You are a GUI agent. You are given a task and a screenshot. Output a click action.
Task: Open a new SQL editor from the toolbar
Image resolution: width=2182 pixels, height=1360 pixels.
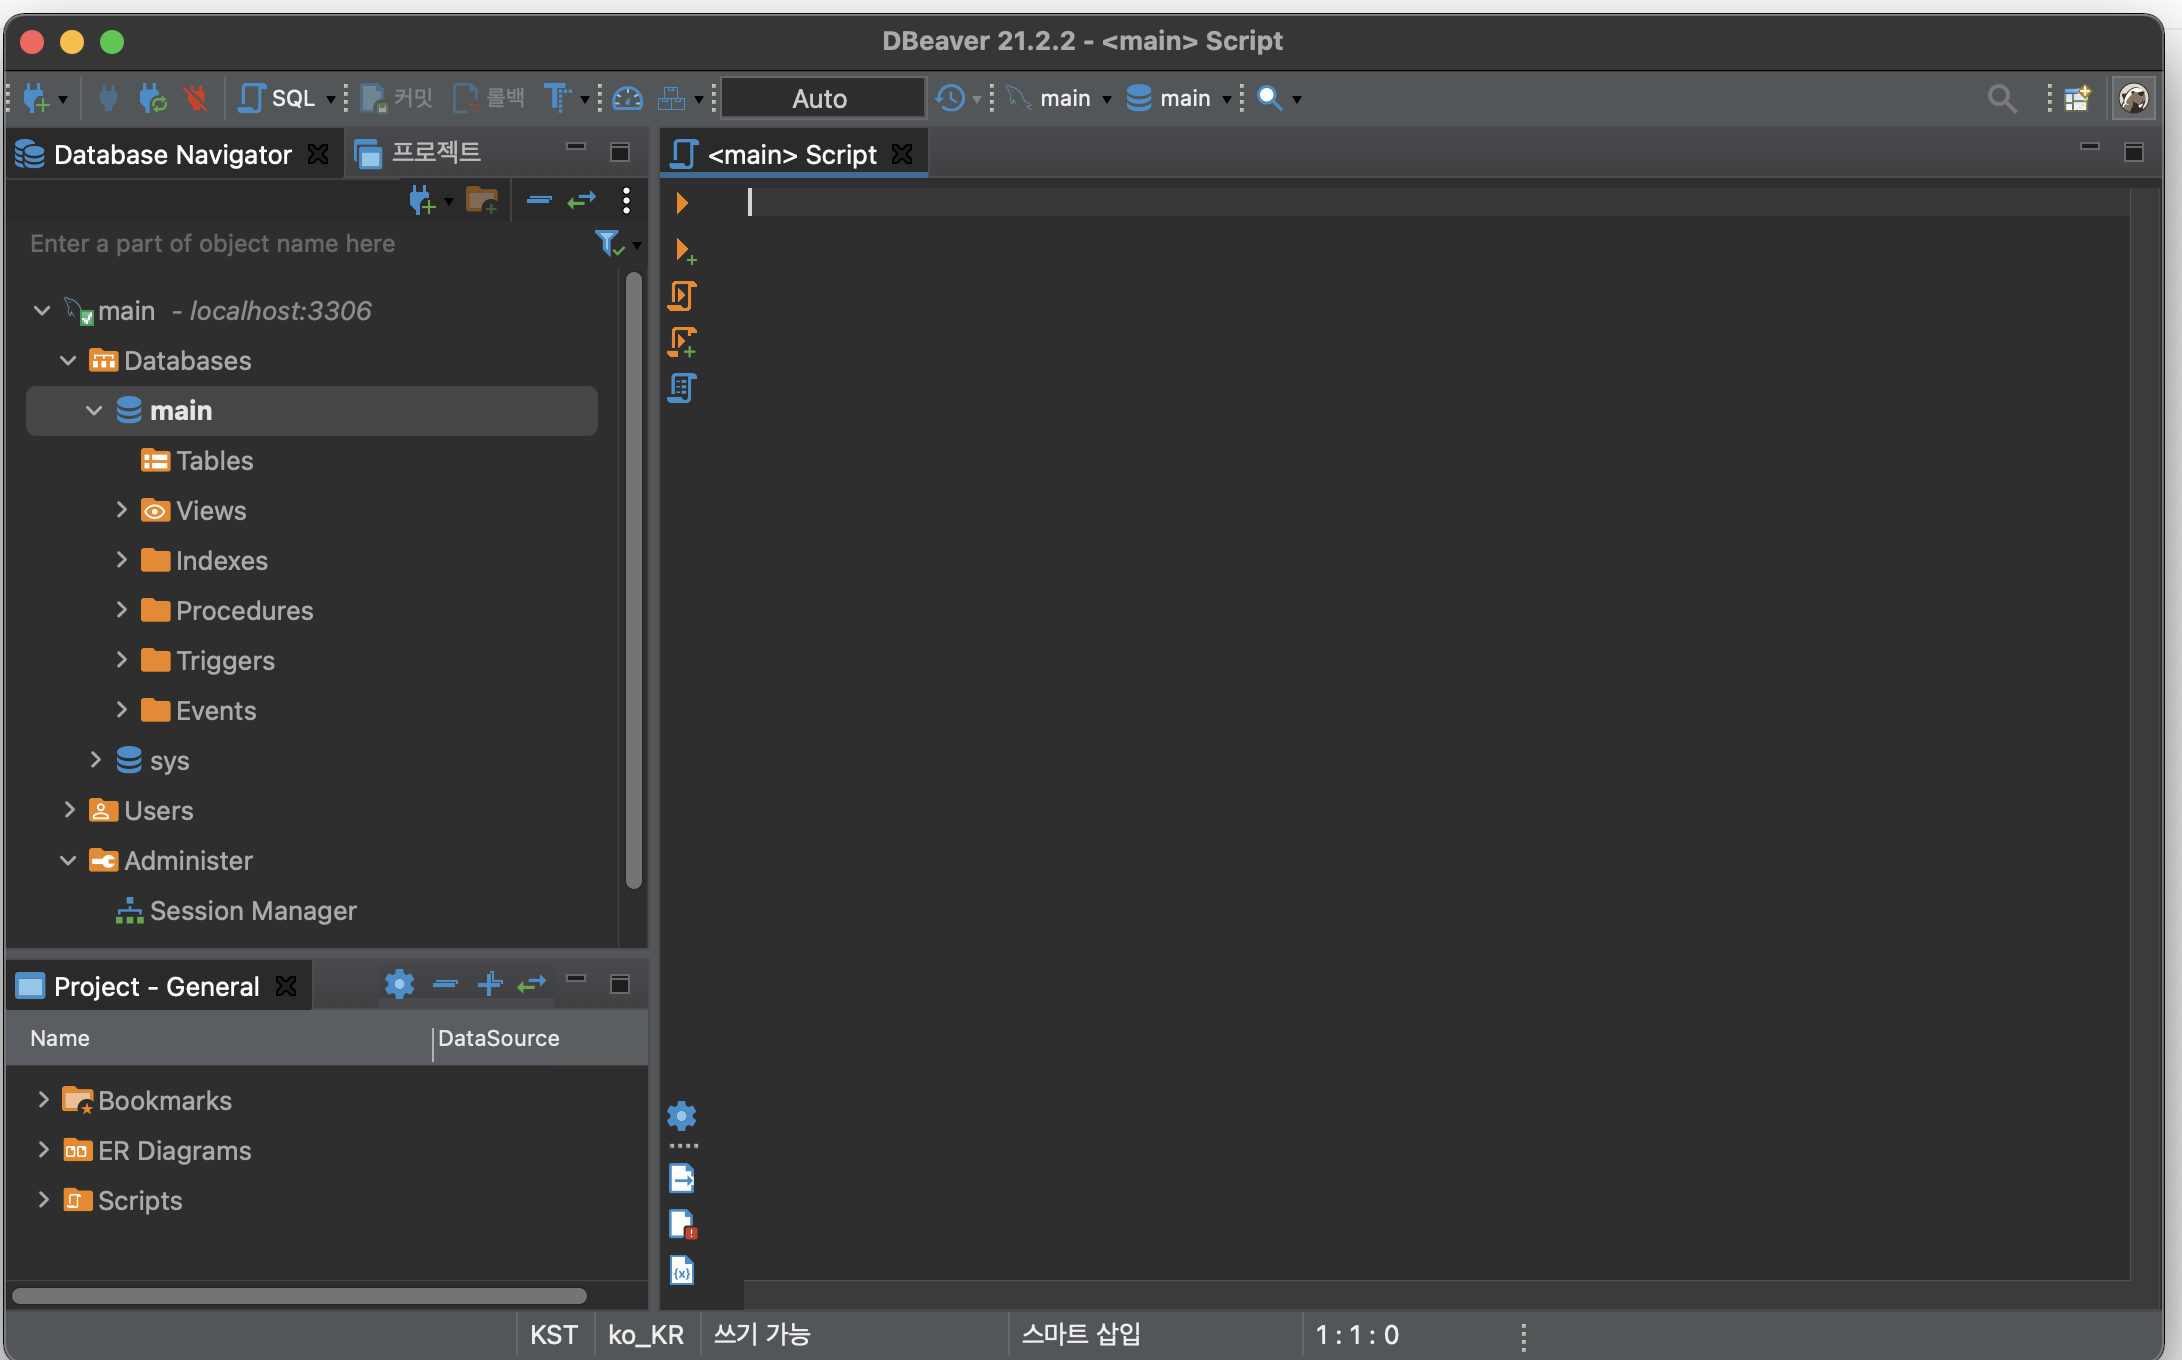[x=276, y=98]
